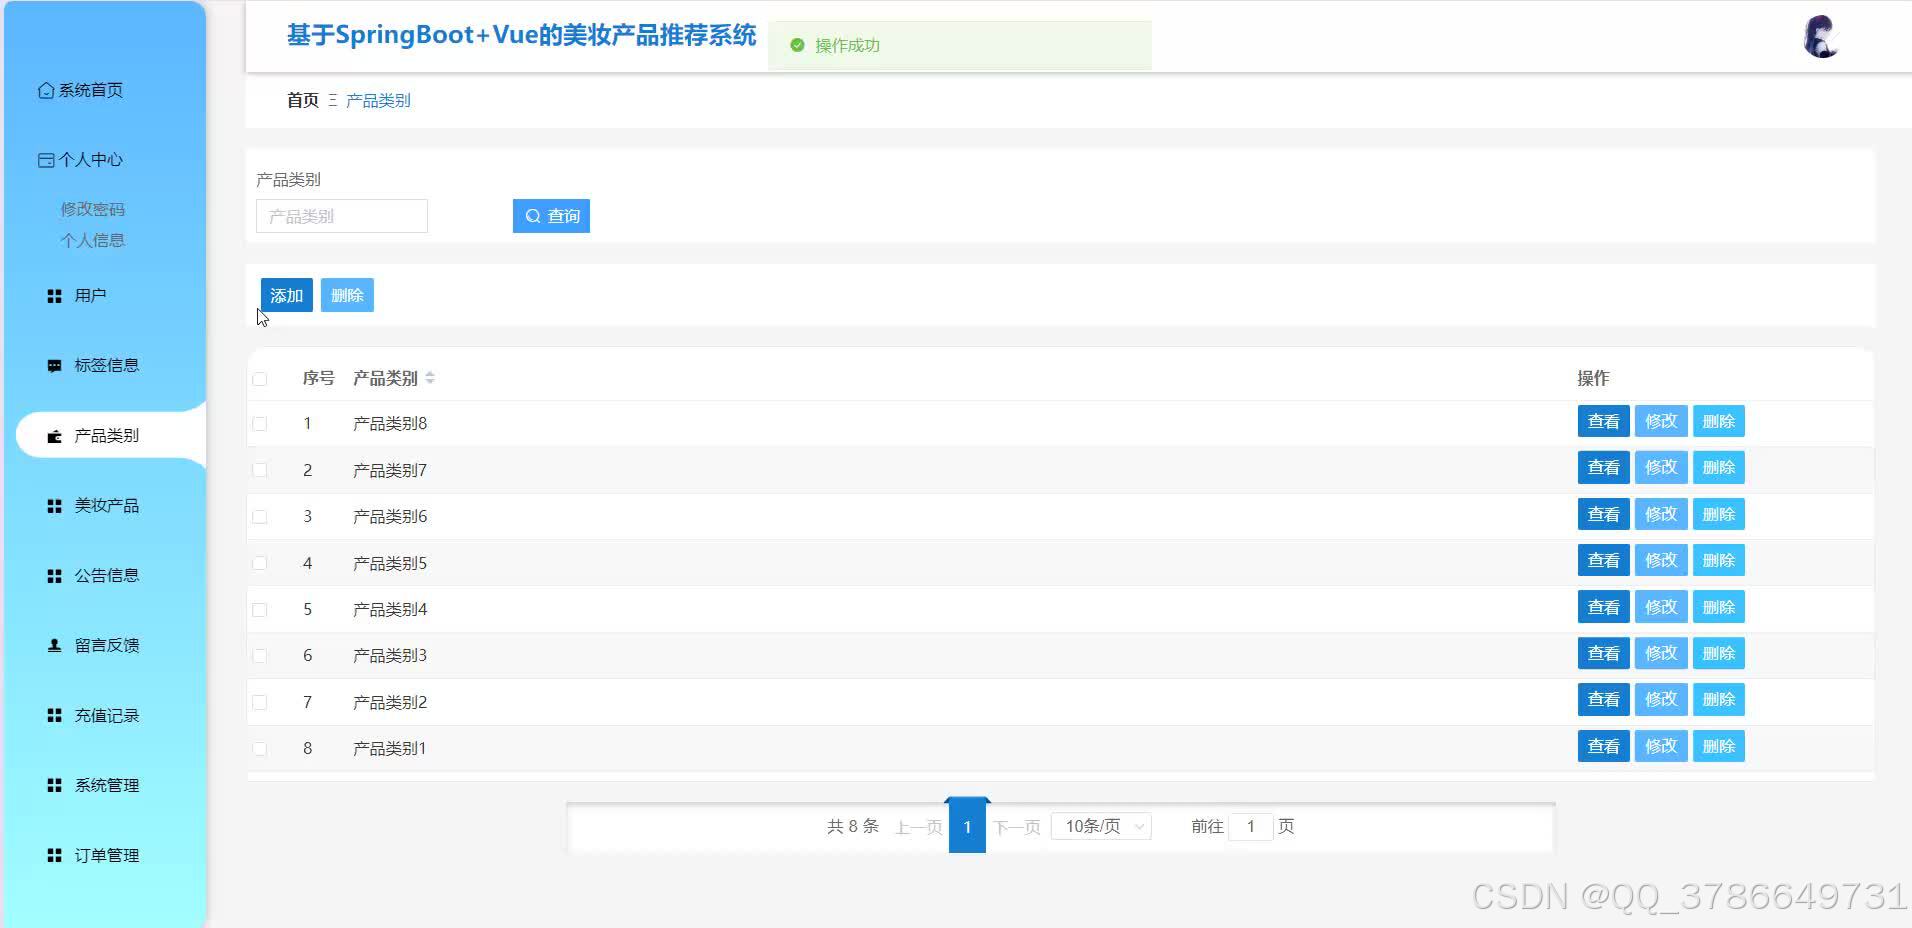Click the 系统首页 home icon
The image size is (1912, 928).
click(x=45, y=90)
